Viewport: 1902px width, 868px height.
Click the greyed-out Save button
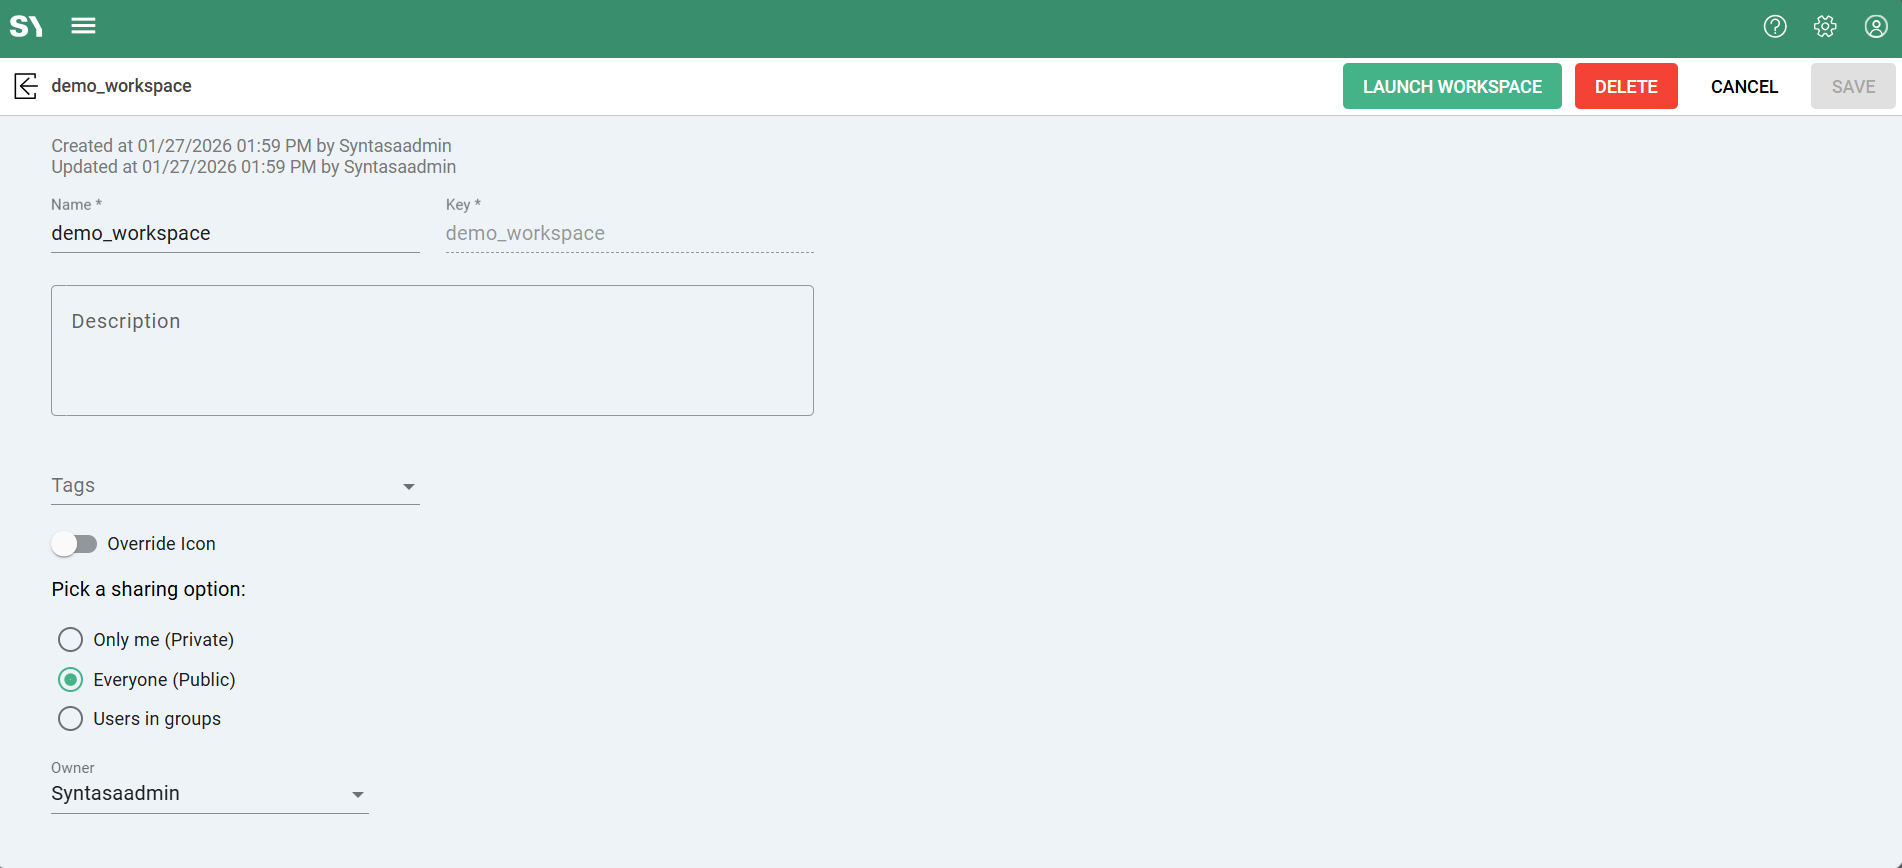(x=1852, y=87)
